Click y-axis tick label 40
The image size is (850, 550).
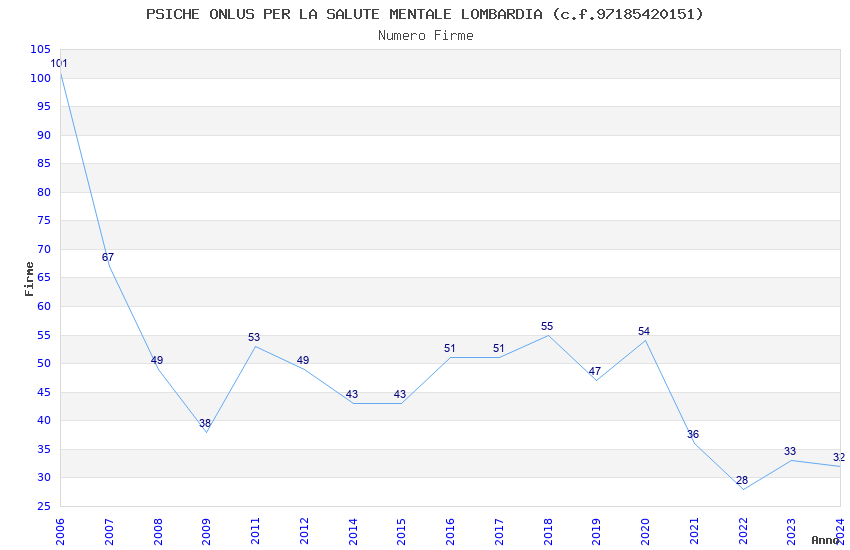click(44, 420)
